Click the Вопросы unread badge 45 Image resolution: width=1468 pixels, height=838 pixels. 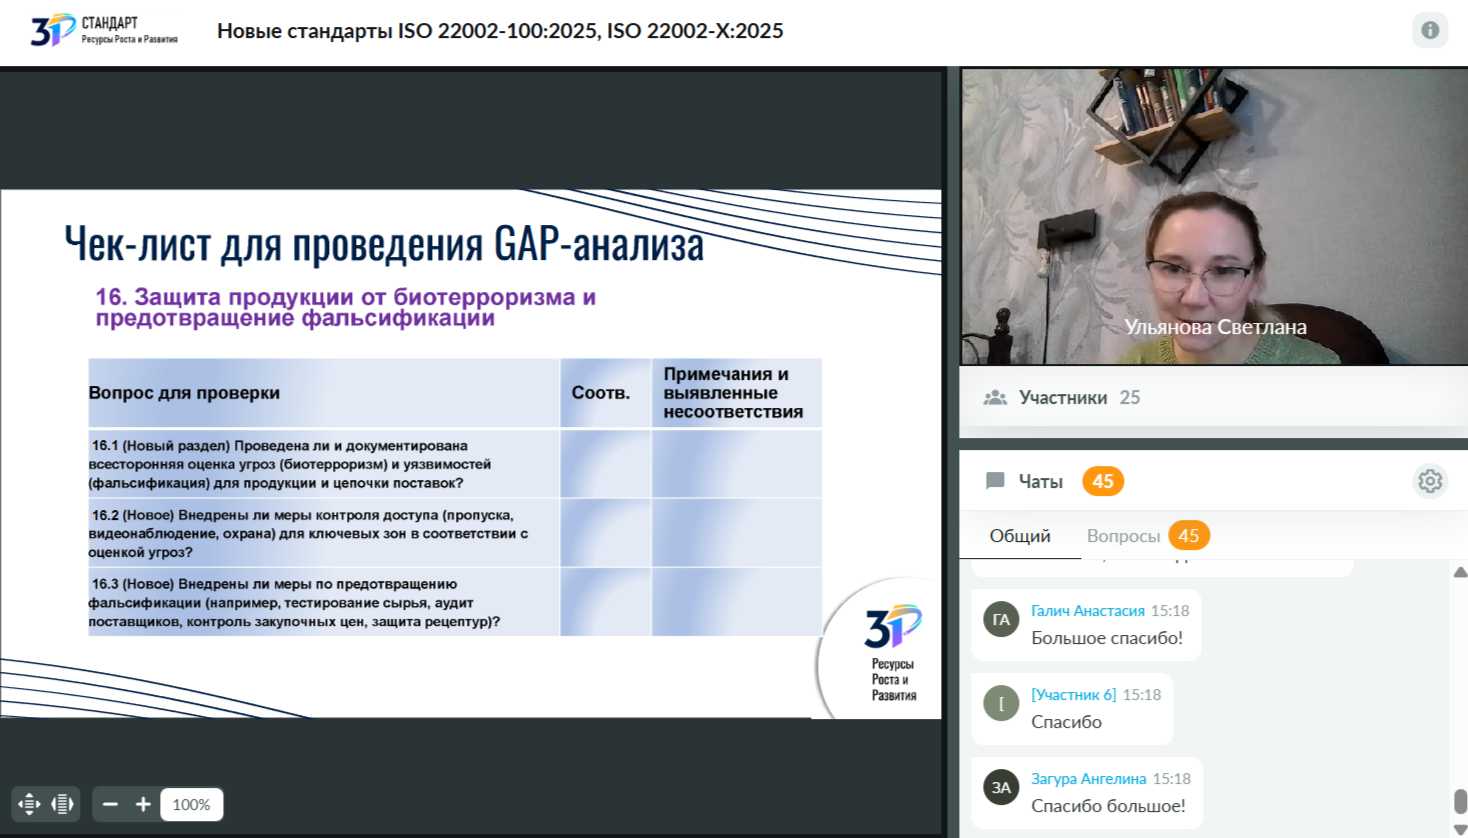(x=1189, y=536)
